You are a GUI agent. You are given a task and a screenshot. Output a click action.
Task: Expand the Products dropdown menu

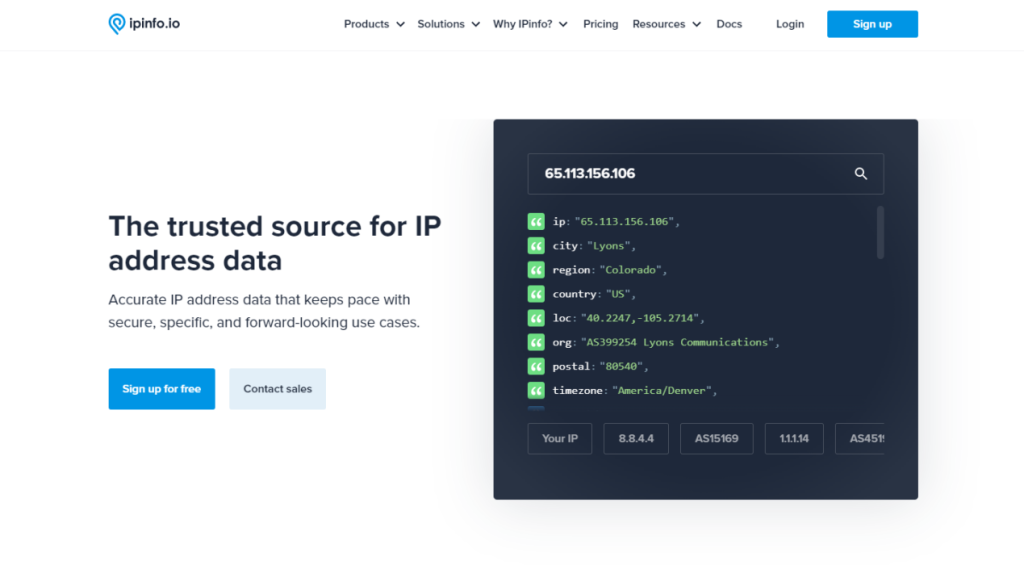[x=374, y=24]
